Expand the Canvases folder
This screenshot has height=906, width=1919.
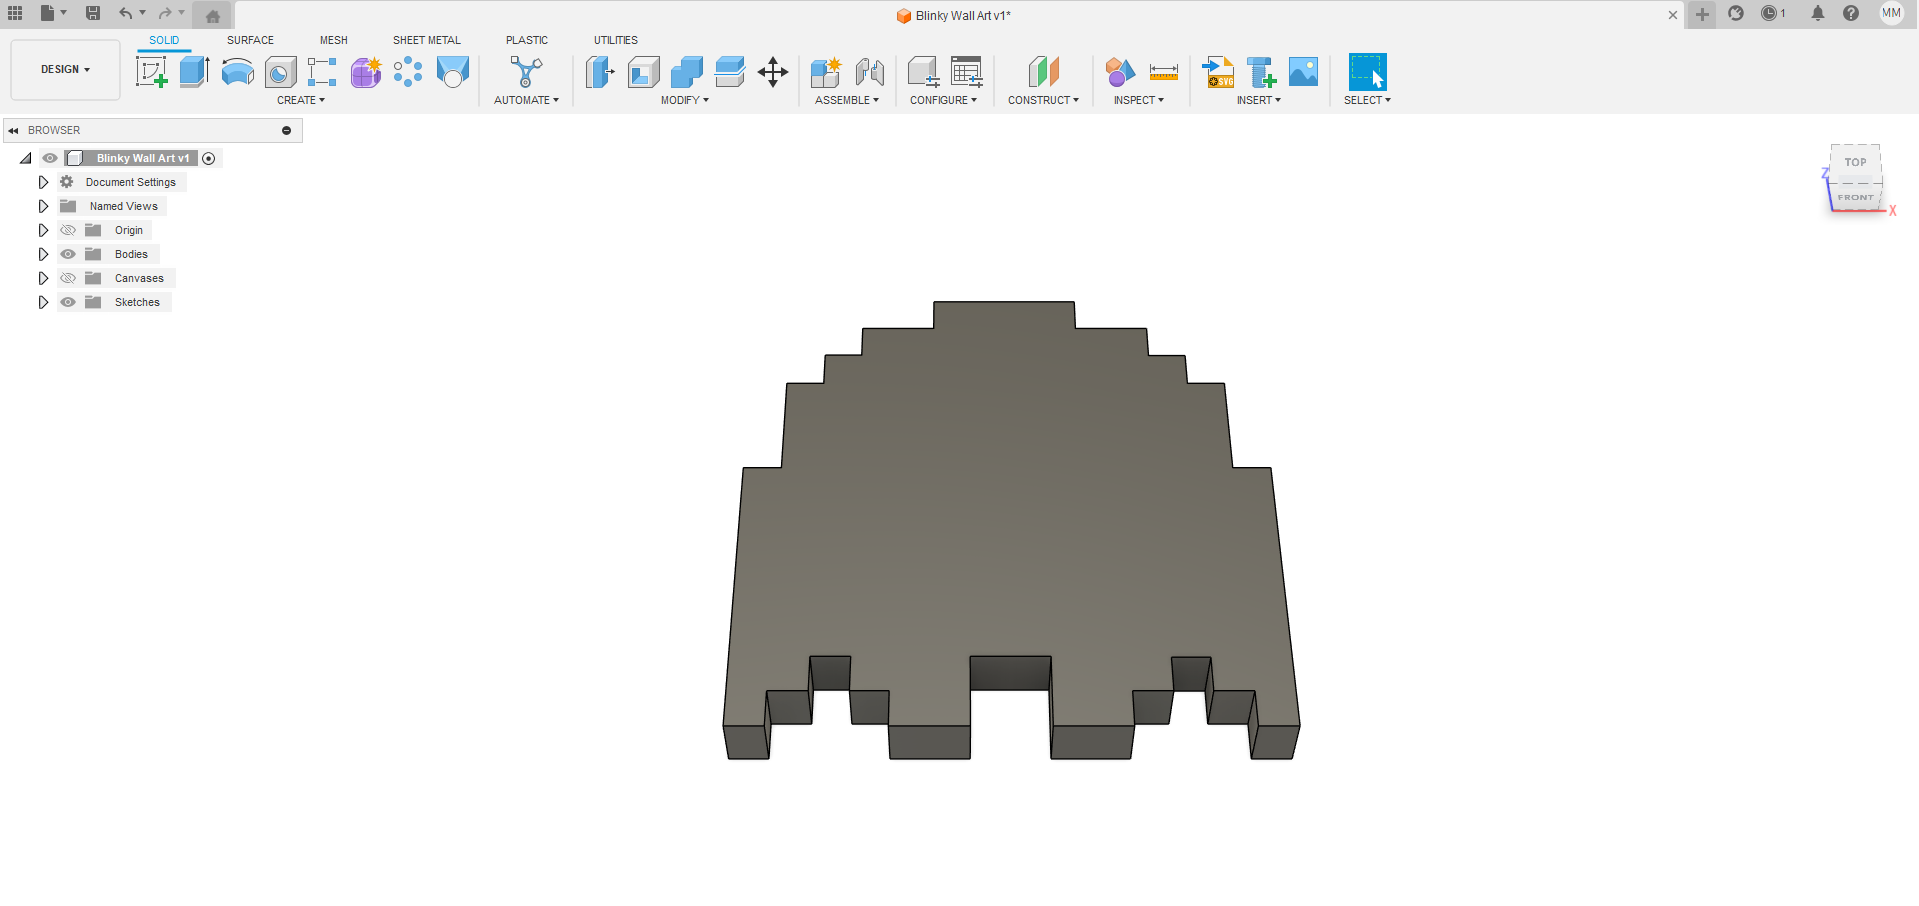[43, 278]
